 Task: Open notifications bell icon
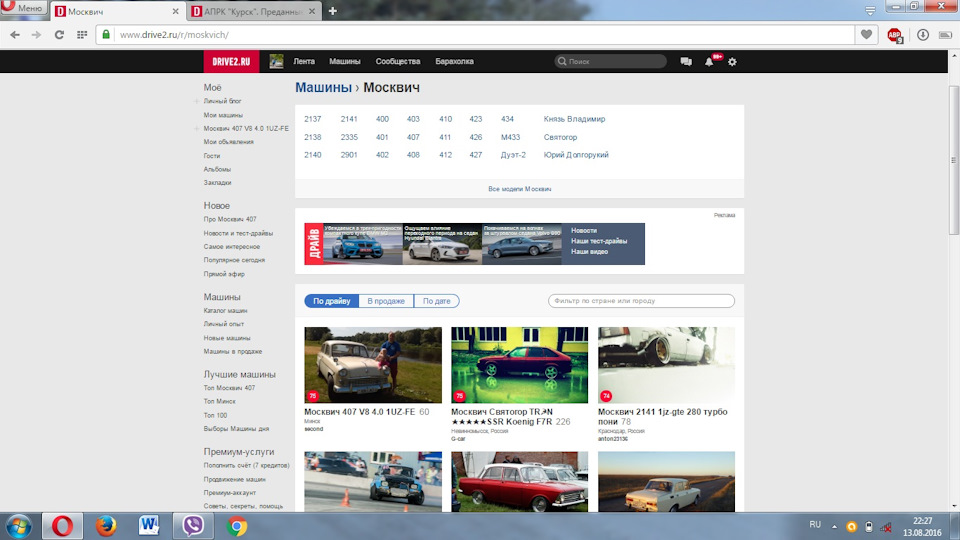[709, 61]
